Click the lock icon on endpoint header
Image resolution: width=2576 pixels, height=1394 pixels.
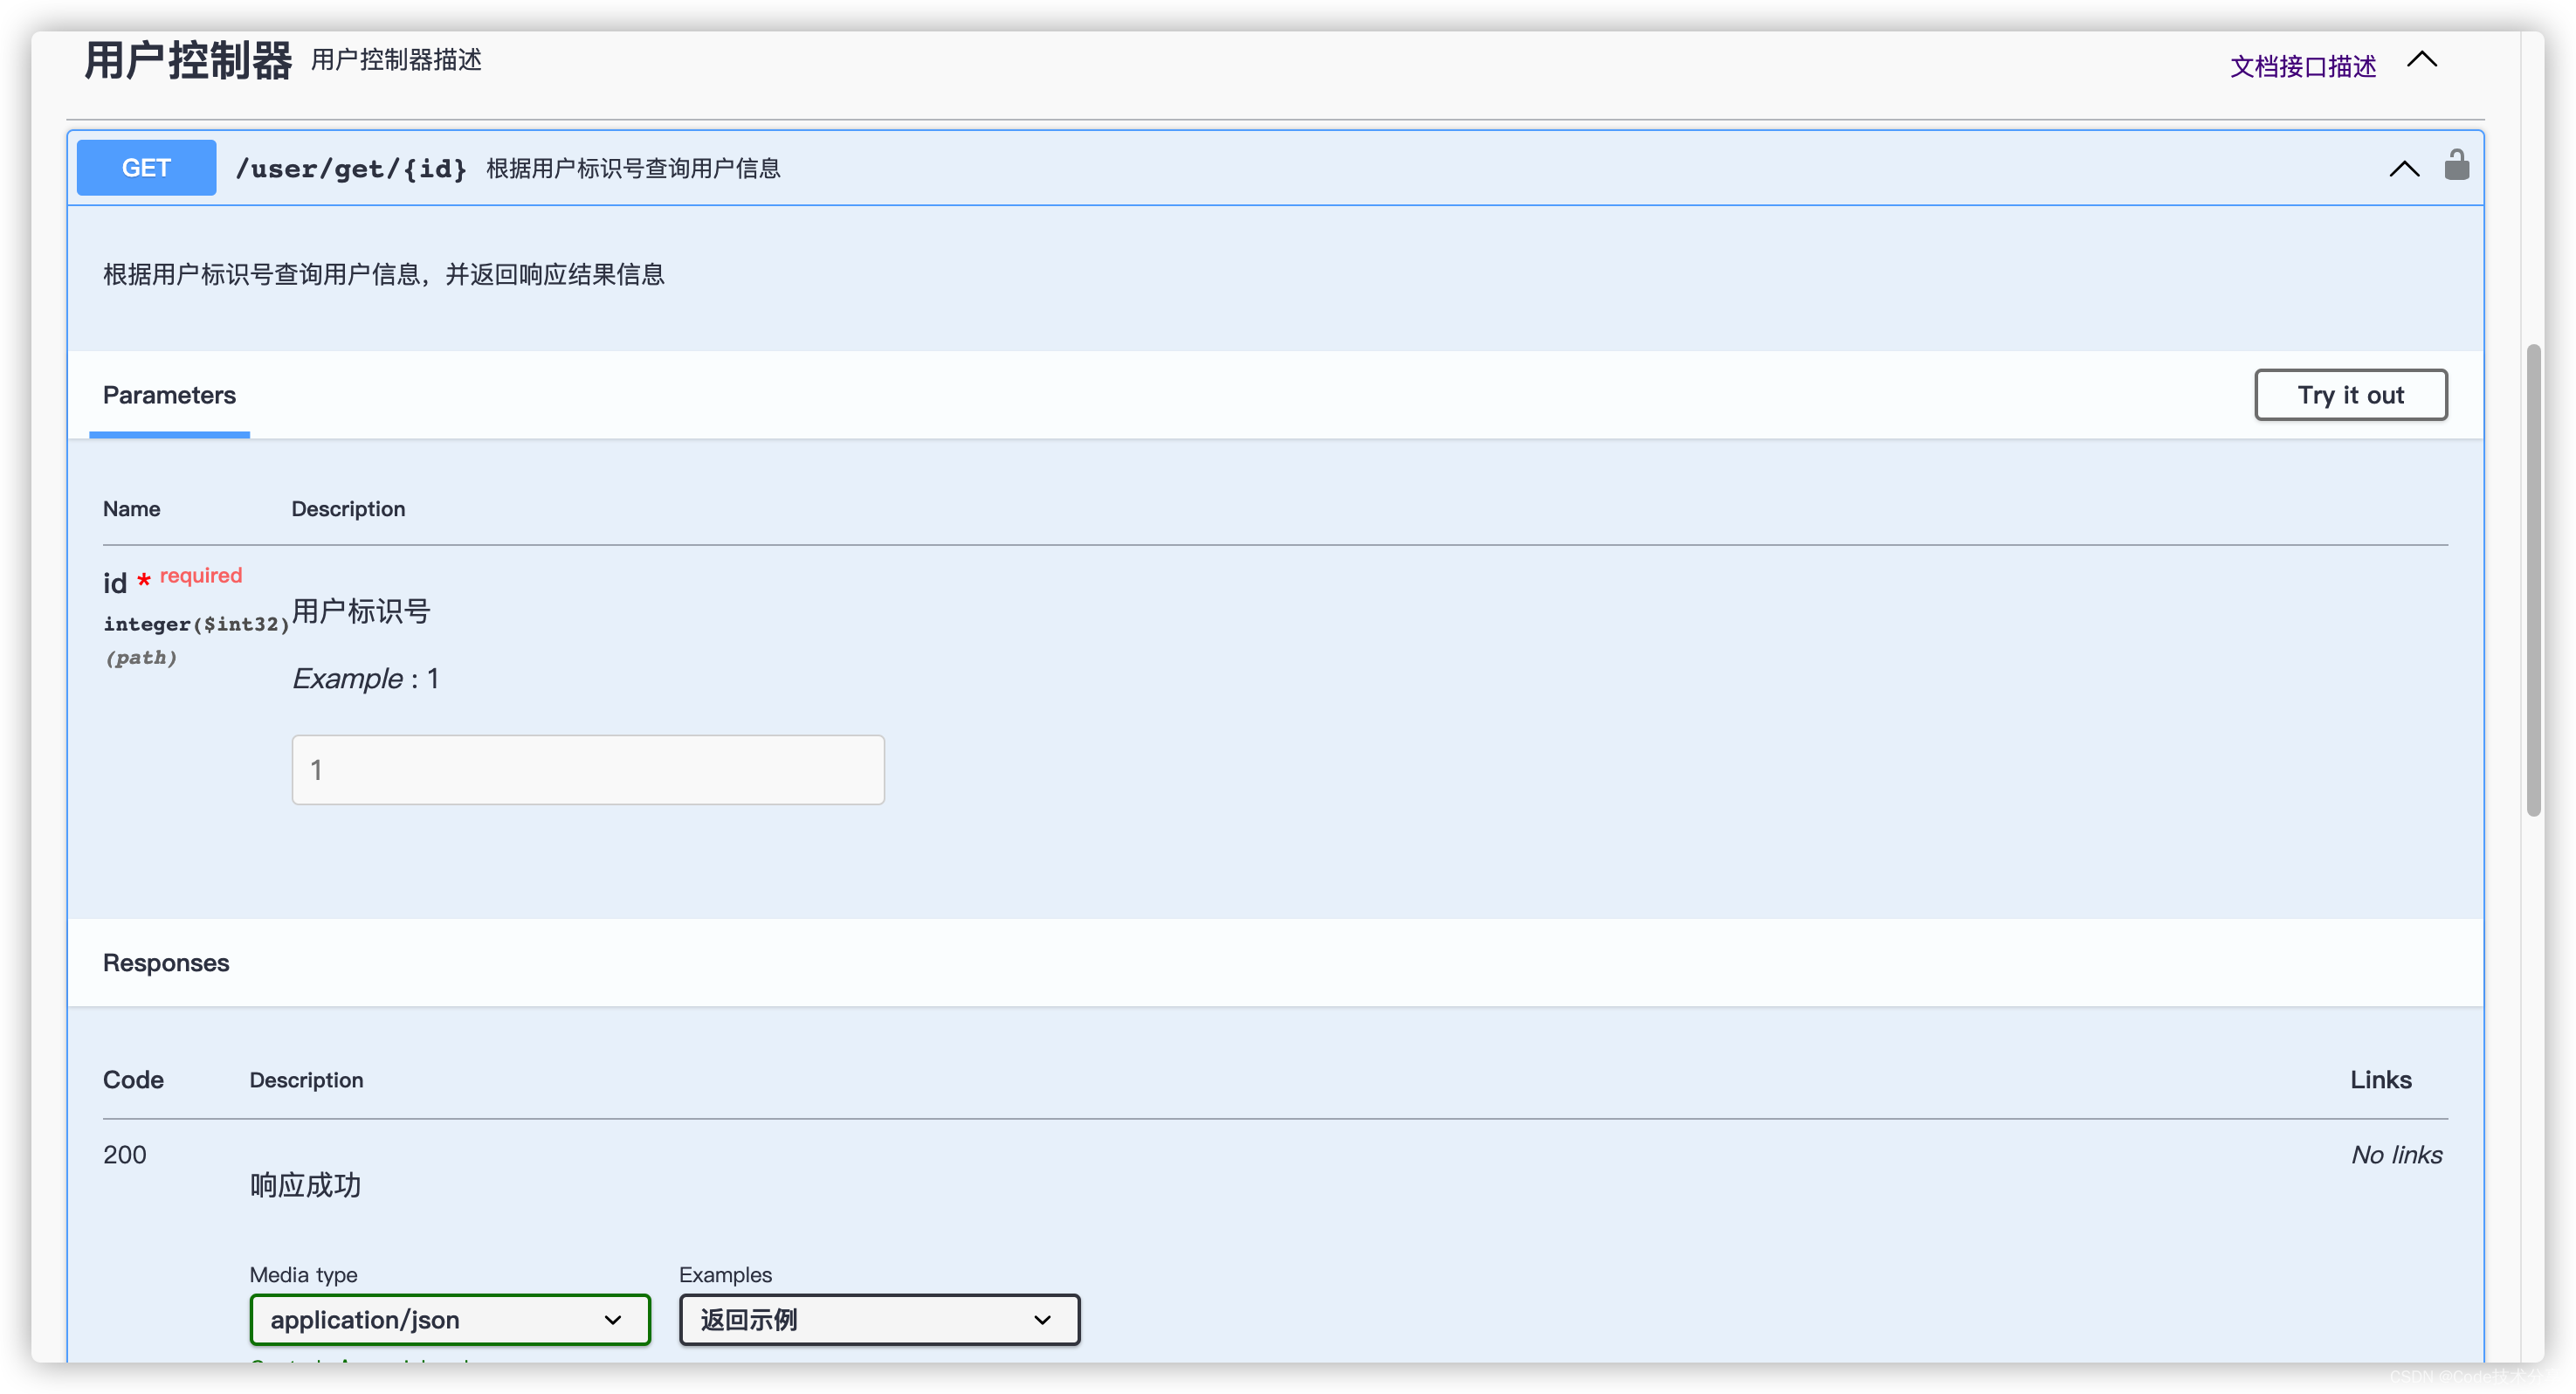pyautogui.click(x=2455, y=167)
